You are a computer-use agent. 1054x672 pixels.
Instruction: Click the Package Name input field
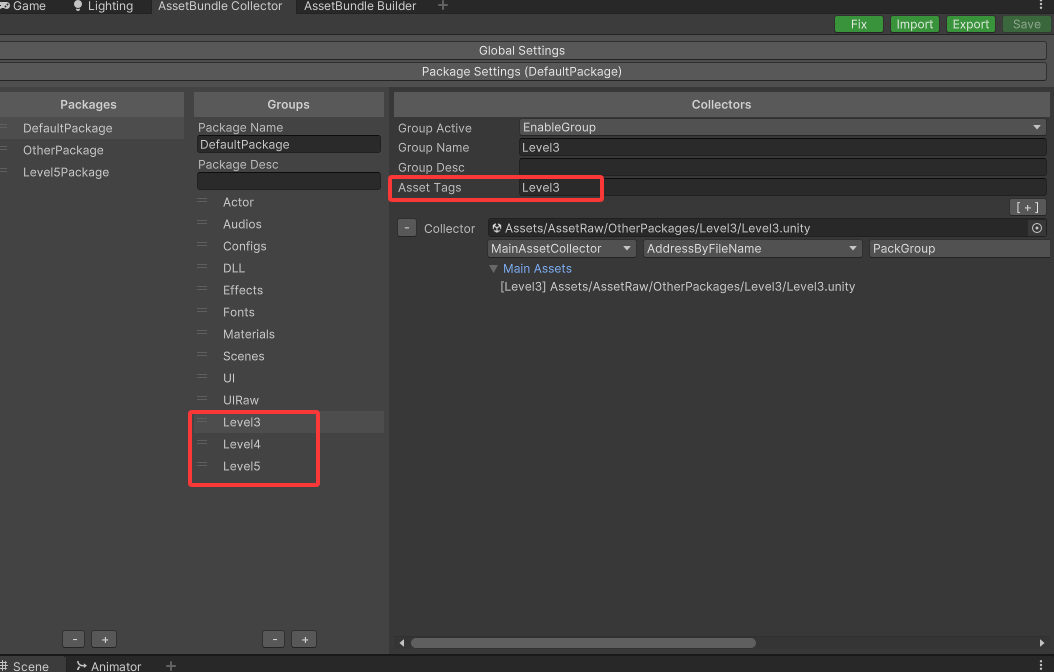point(289,144)
